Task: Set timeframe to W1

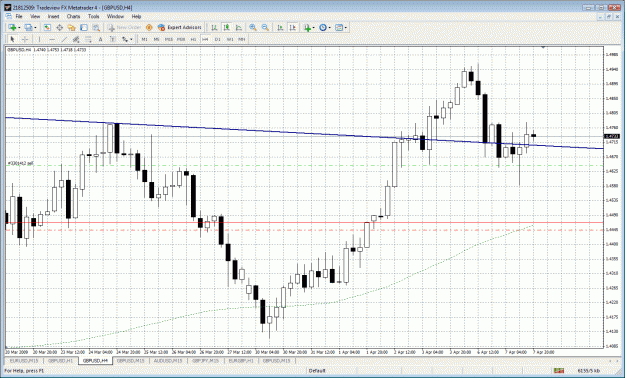Action: pyautogui.click(x=230, y=39)
